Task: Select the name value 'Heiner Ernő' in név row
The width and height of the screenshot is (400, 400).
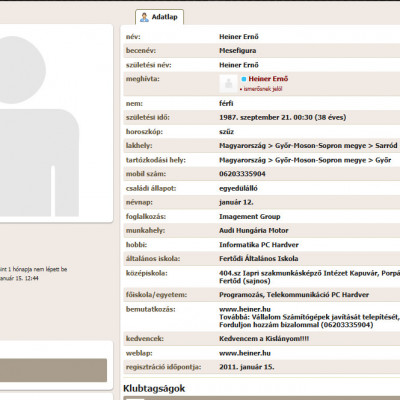Action: pyautogui.click(x=239, y=37)
